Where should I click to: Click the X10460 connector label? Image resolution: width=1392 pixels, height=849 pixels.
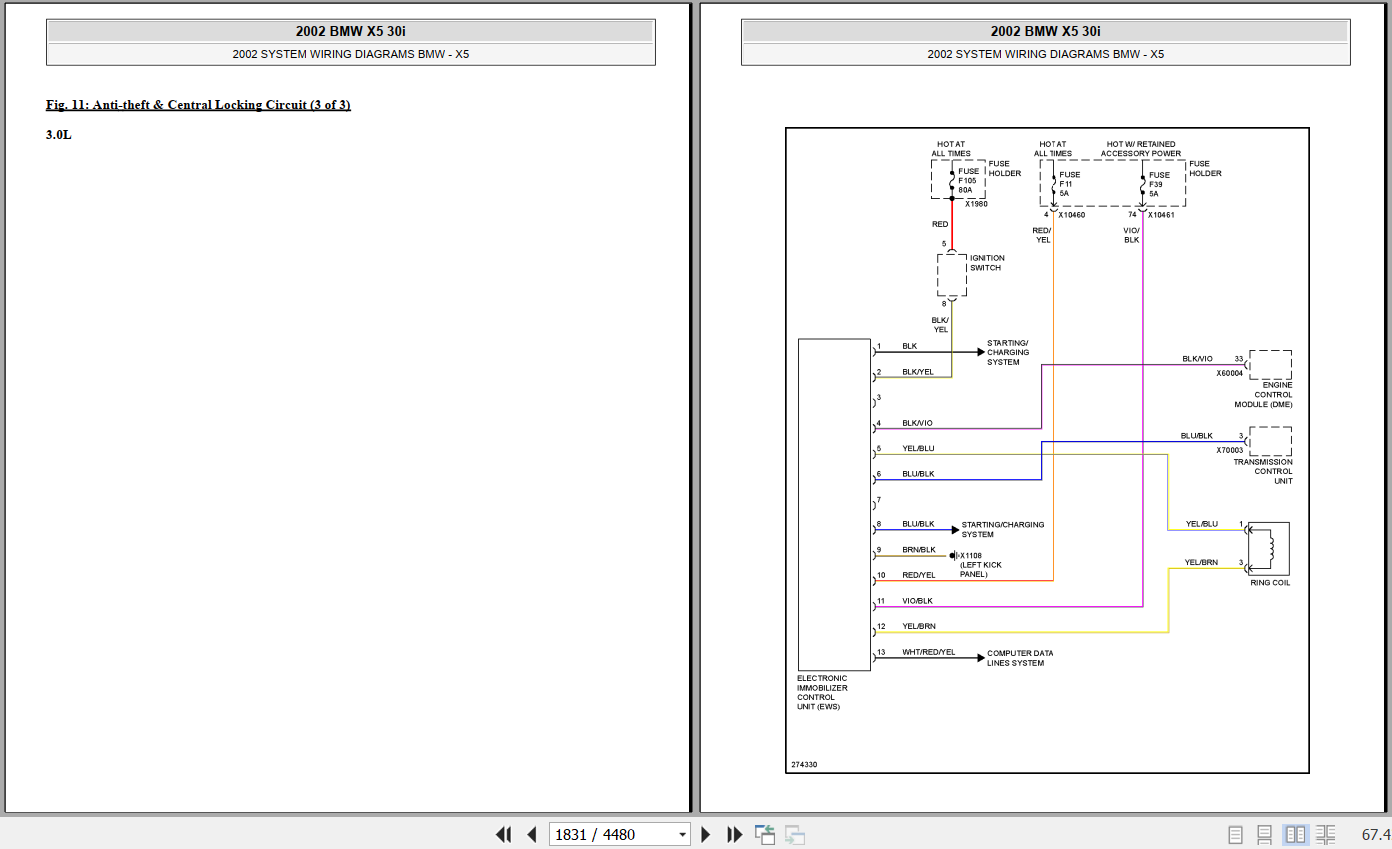point(1072,215)
